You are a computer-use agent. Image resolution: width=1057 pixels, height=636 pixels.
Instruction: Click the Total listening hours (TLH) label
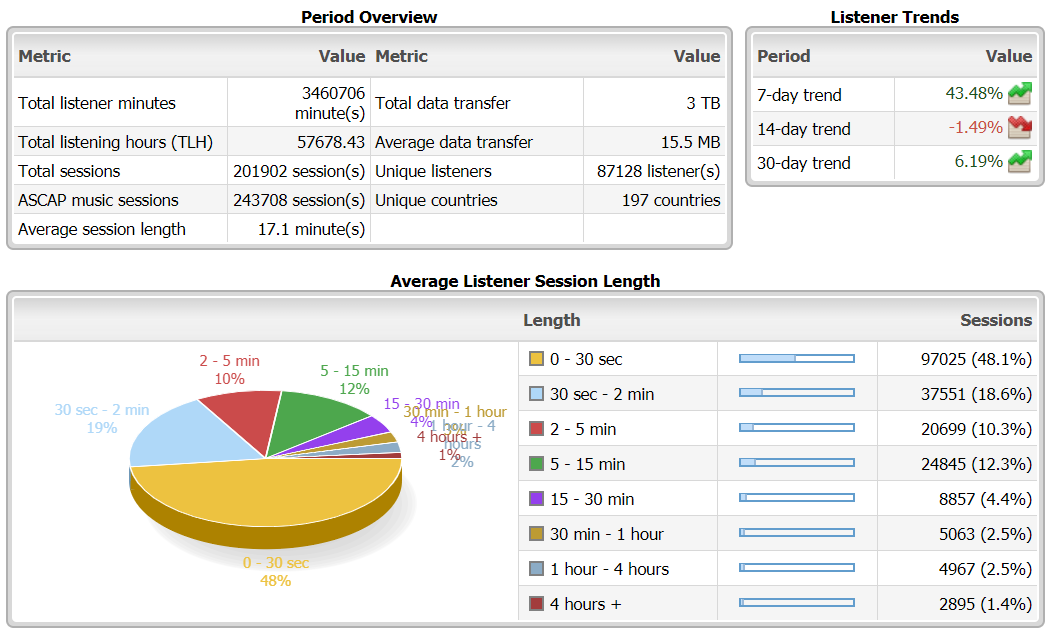pos(115,142)
